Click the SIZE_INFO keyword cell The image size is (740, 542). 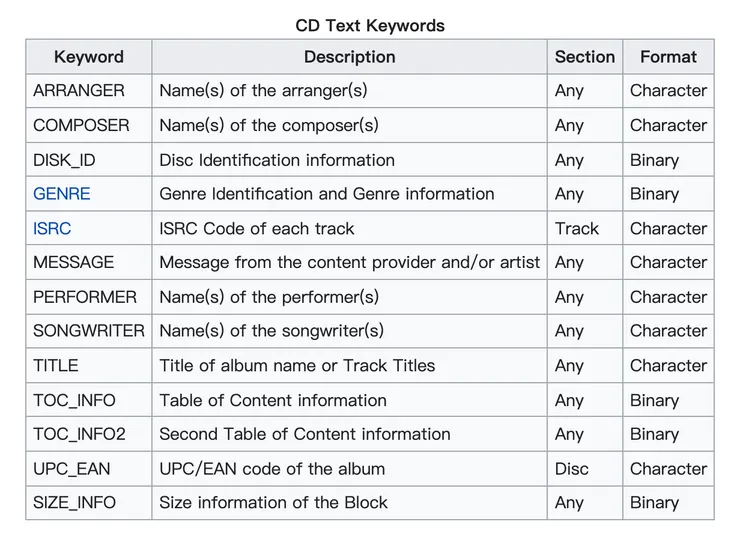75,502
